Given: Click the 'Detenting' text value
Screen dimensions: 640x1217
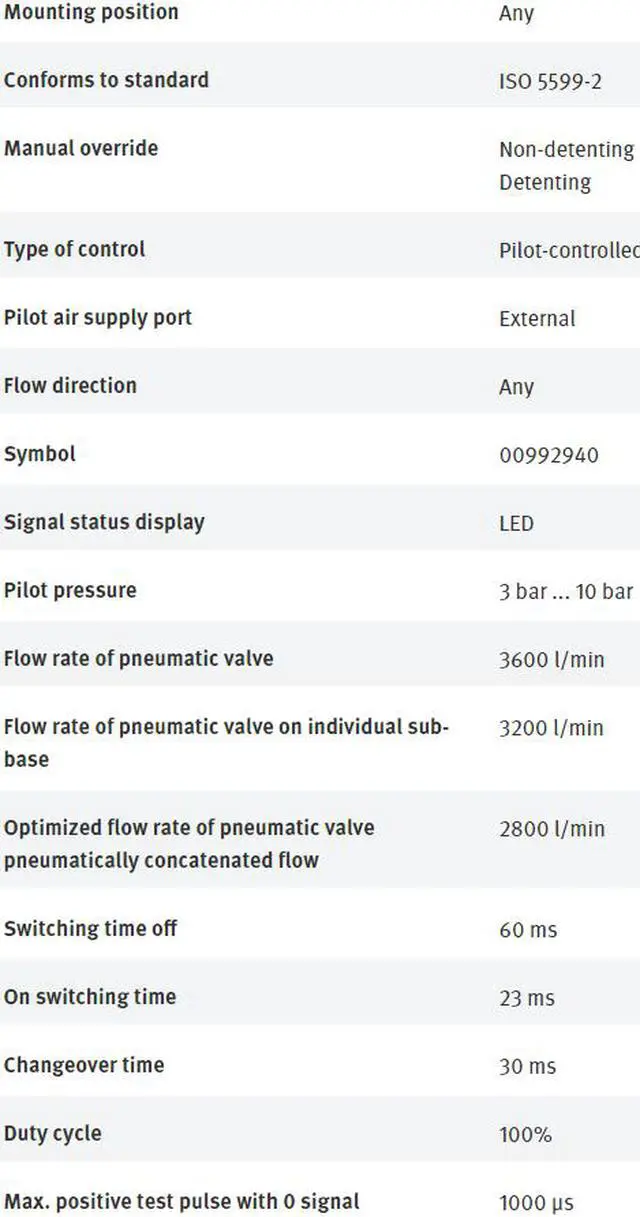Looking at the screenshot, I should [x=545, y=183].
